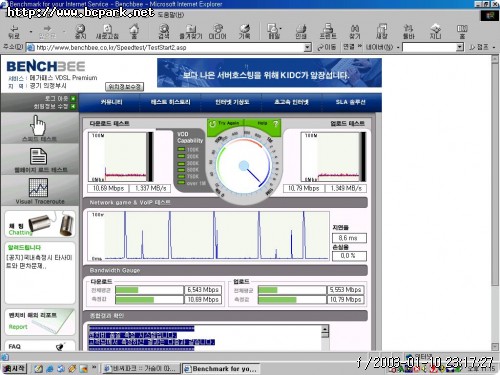This screenshot has width=500, height=375.
Task: Click the Stop (중지) toolbar icon
Action: tap(80, 32)
